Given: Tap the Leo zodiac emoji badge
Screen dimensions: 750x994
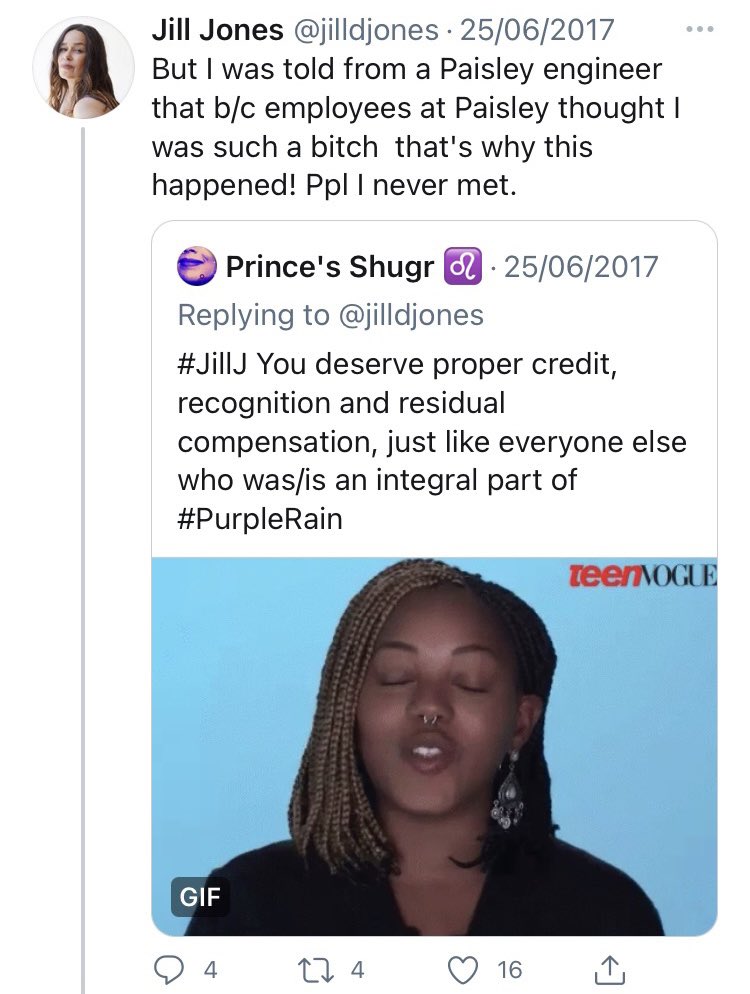Looking at the screenshot, I should (463, 266).
